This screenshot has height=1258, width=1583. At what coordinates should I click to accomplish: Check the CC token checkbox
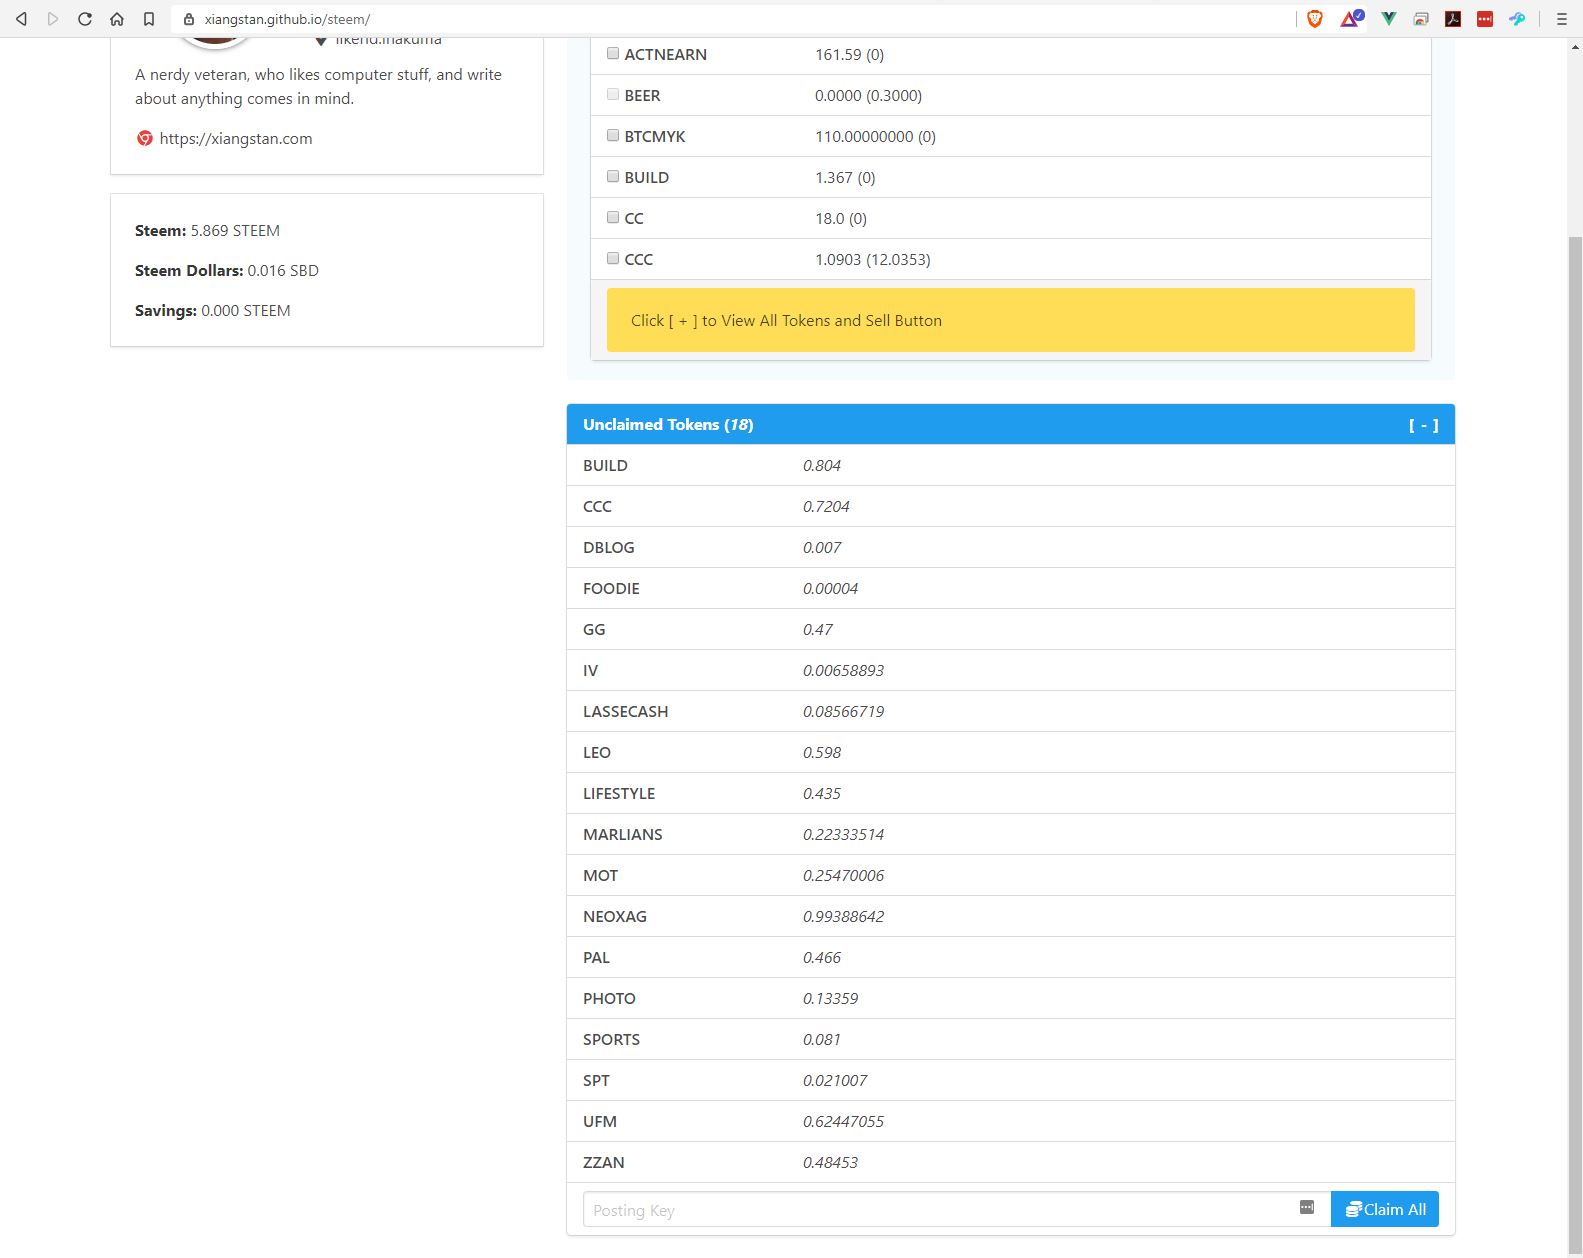click(613, 217)
